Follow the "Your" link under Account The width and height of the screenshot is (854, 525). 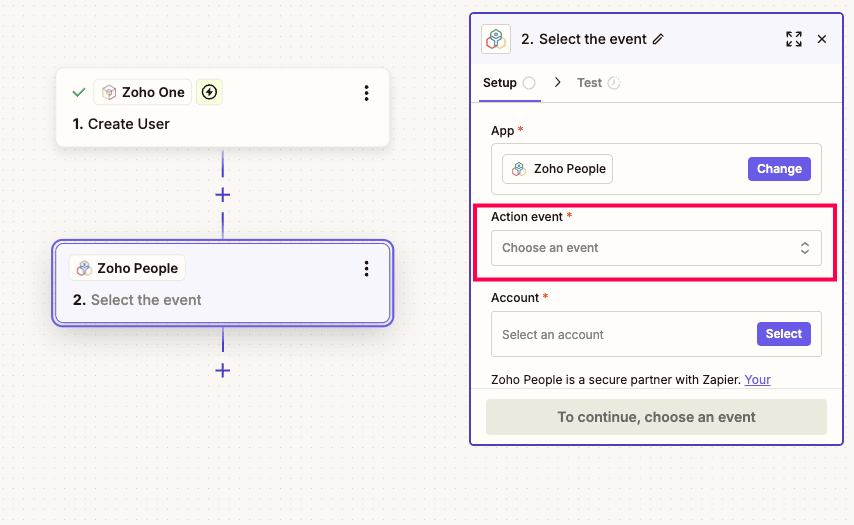[757, 380]
